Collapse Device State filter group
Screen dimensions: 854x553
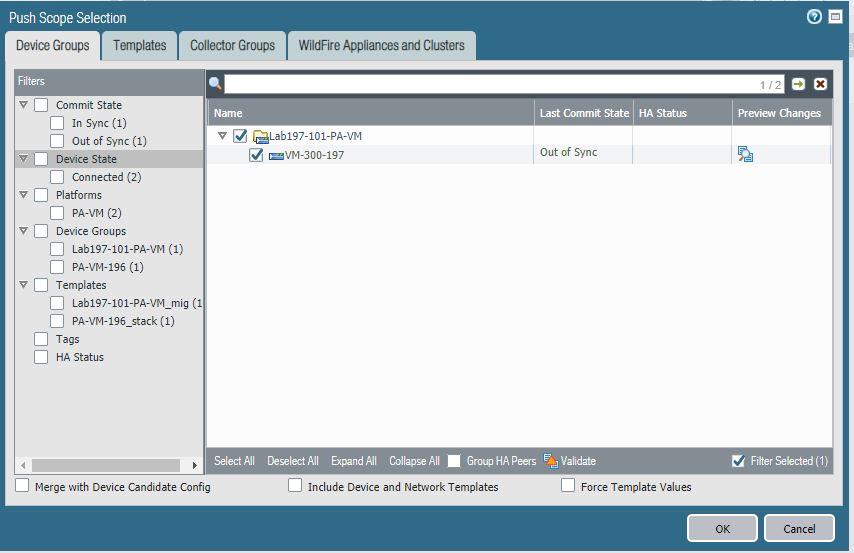[x=23, y=159]
